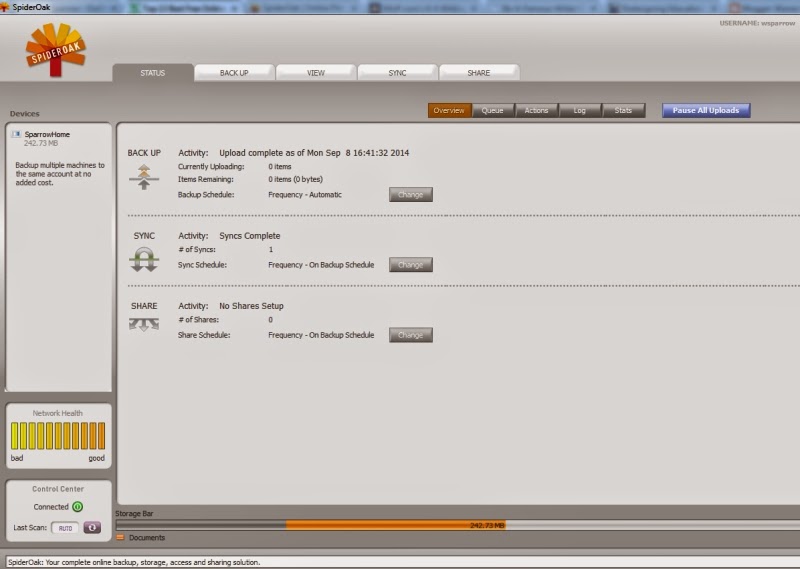
Task: Click the Sync arrows icon
Action: click(144, 259)
